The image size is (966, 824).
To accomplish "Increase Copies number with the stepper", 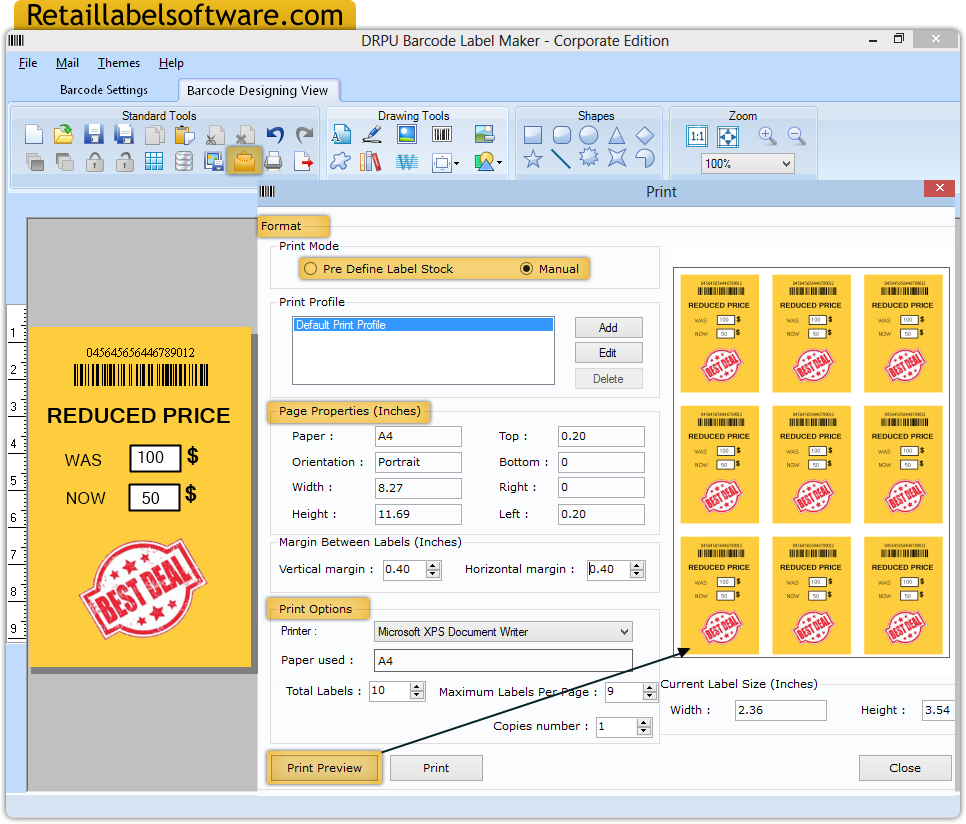I will coord(645,722).
